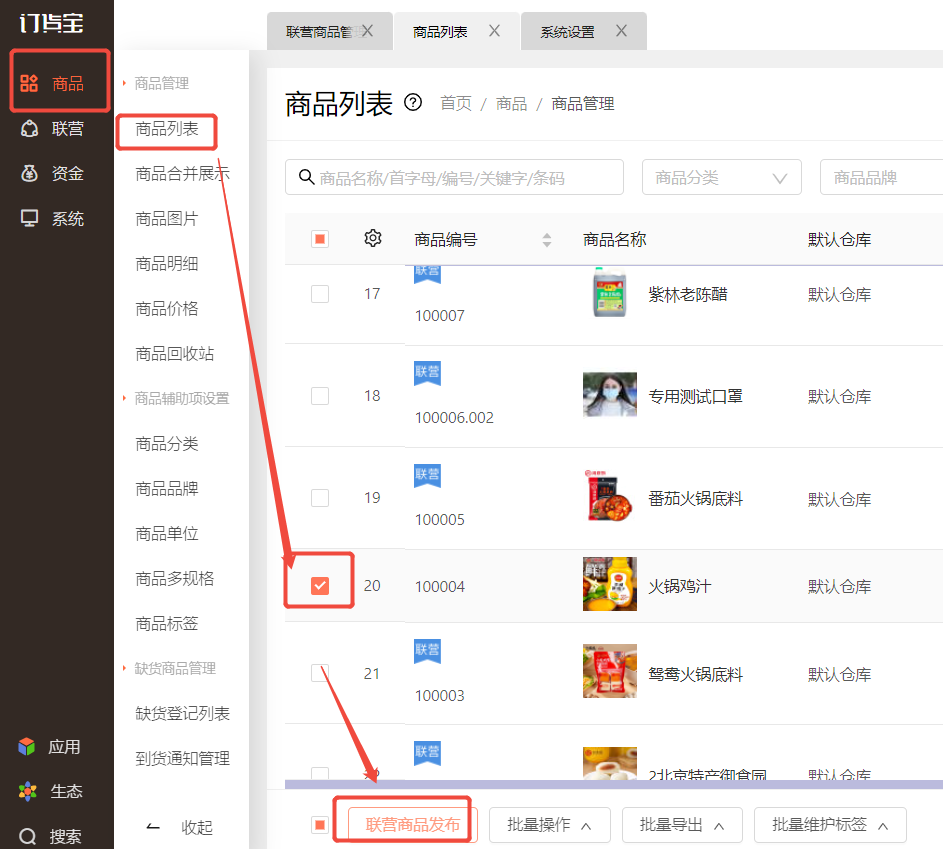Viewport: 943px width, 849px height.
Task: Collapse the 商品辅助项设置 menu group
Action: 176,398
